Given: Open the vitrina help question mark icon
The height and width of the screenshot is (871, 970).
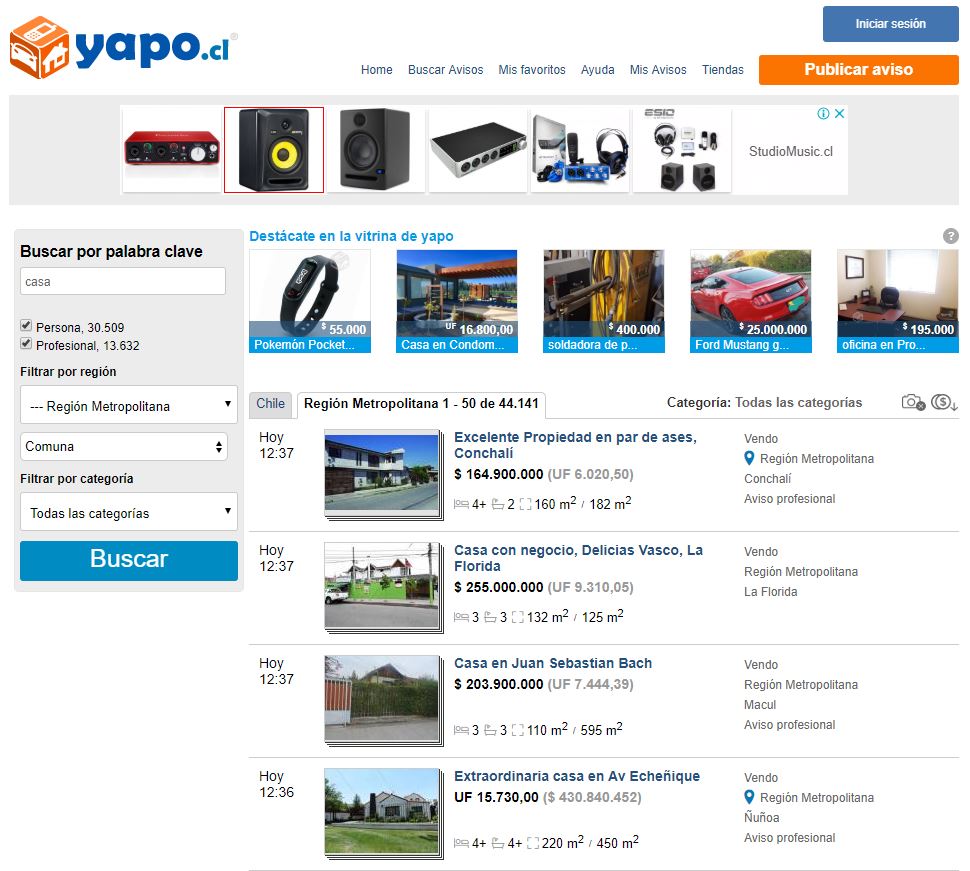Looking at the screenshot, I should [x=950, y=236].
